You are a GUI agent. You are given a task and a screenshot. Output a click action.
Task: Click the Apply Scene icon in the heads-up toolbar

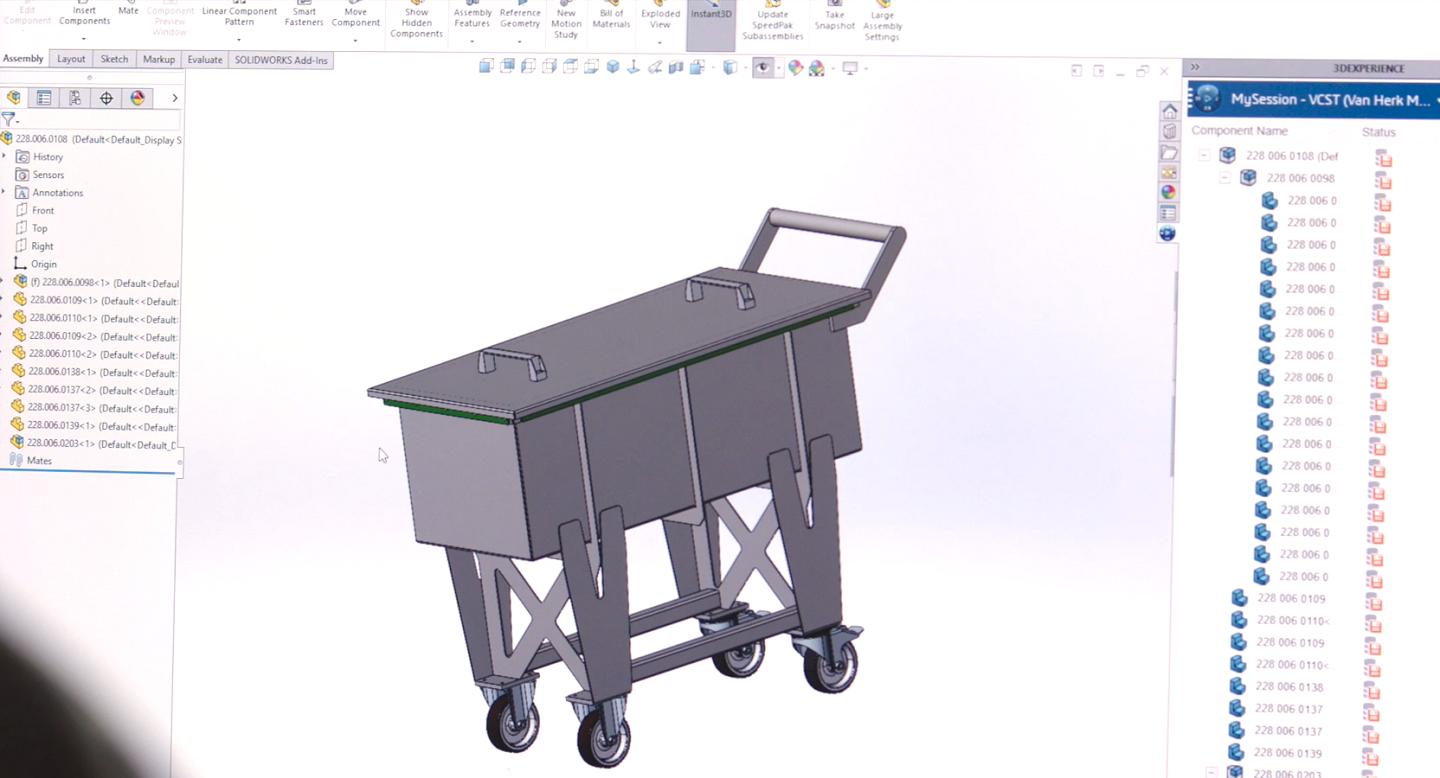(x=817, y=68)
